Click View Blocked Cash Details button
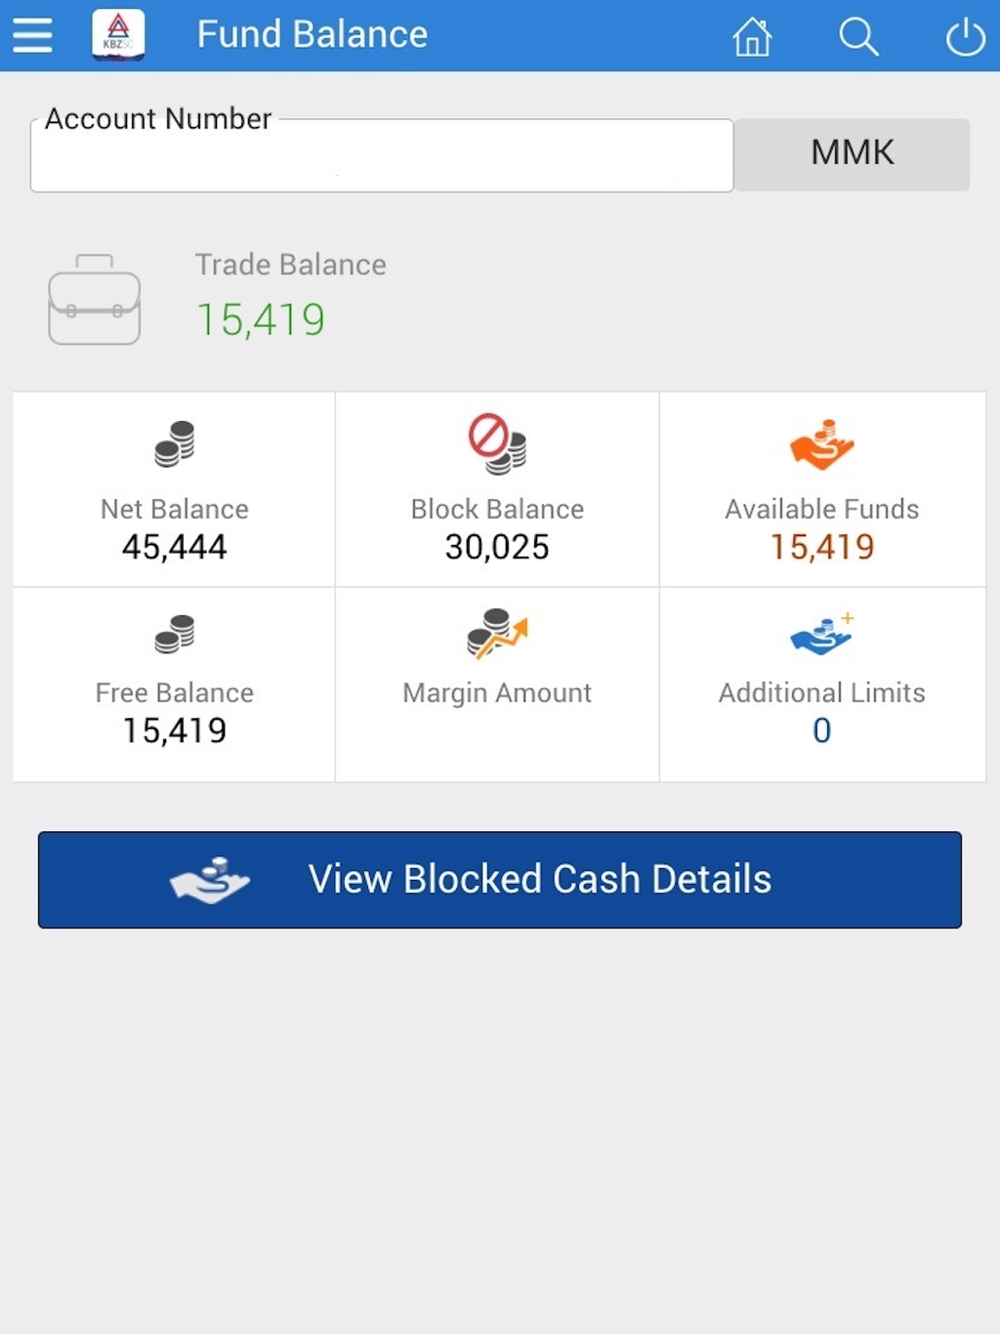 500,880
